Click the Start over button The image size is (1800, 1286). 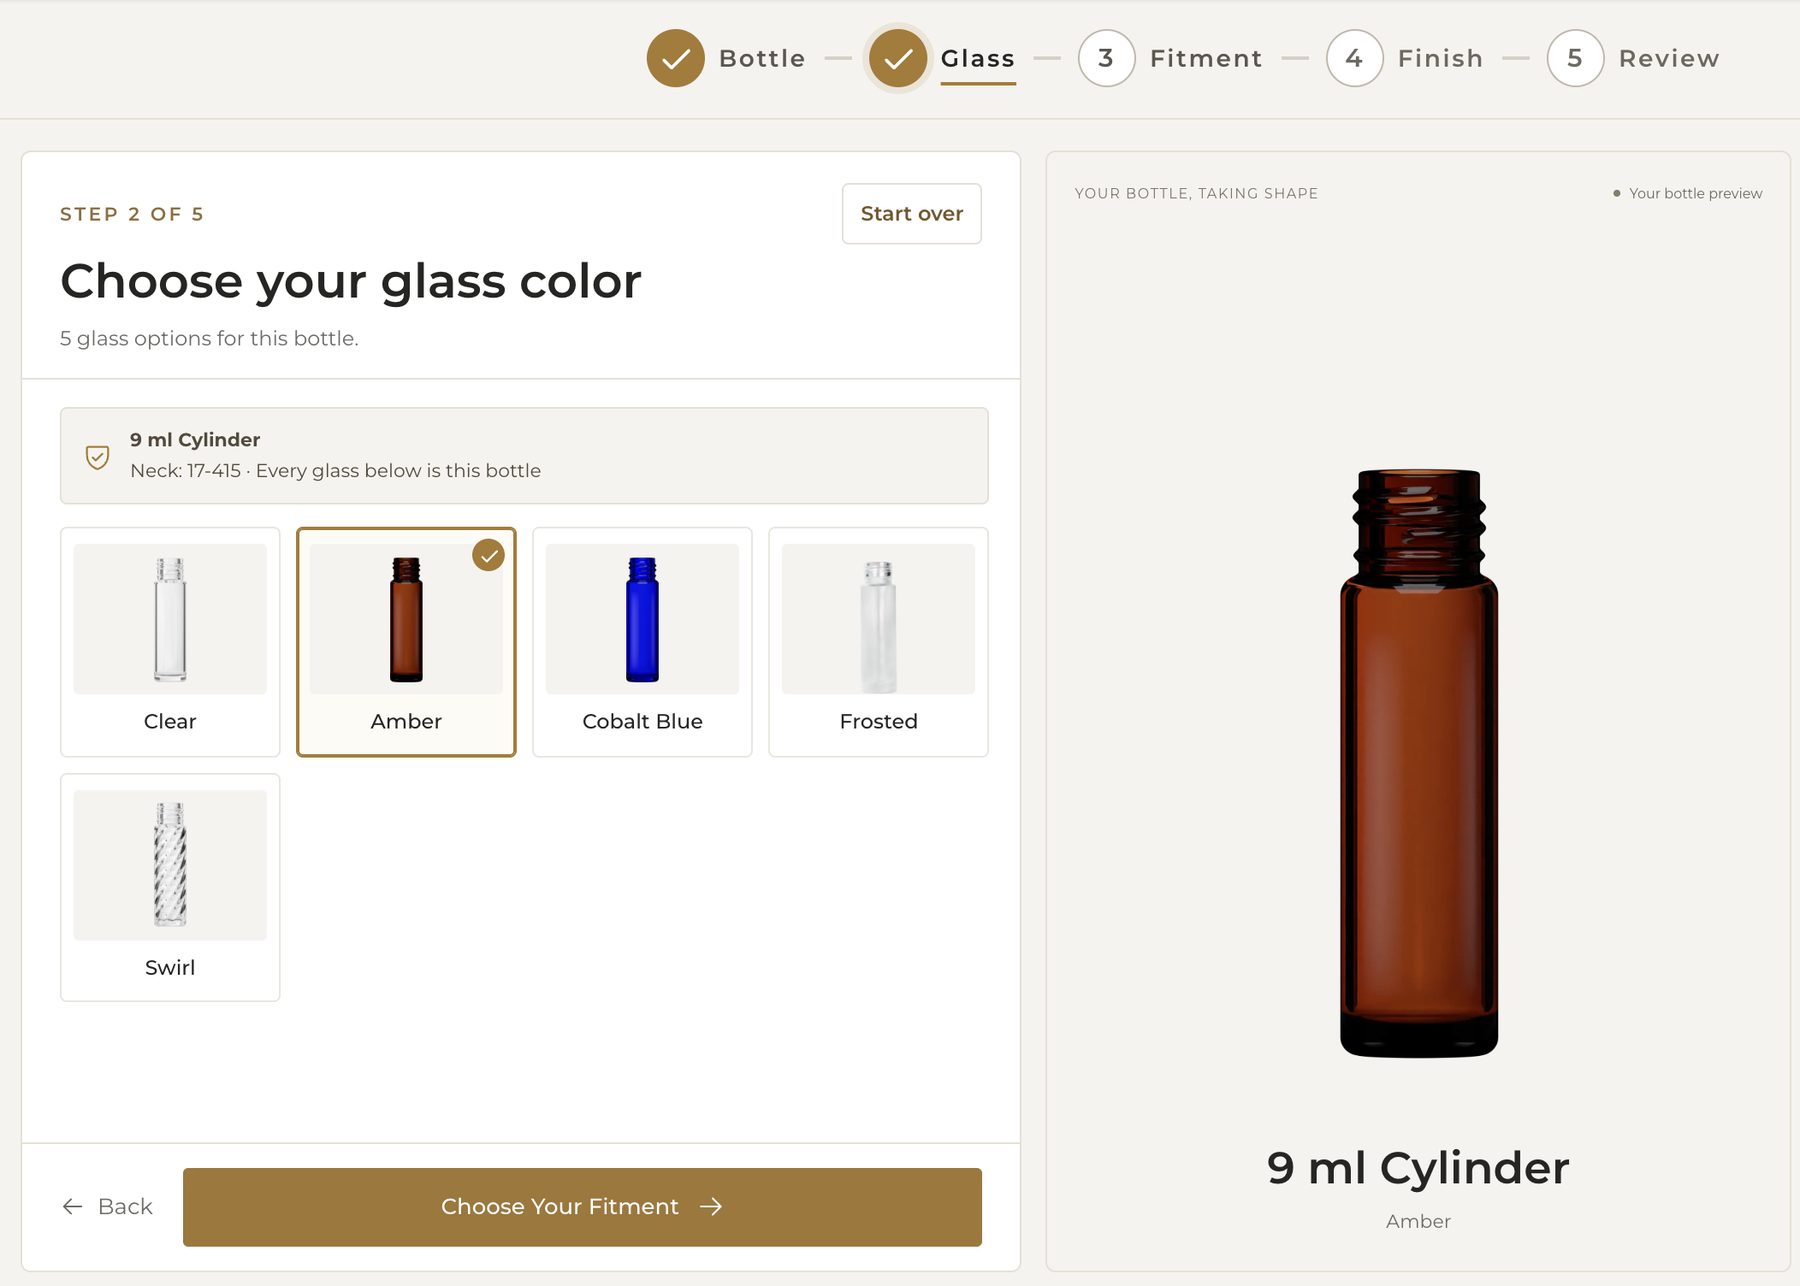click(912, 214)
